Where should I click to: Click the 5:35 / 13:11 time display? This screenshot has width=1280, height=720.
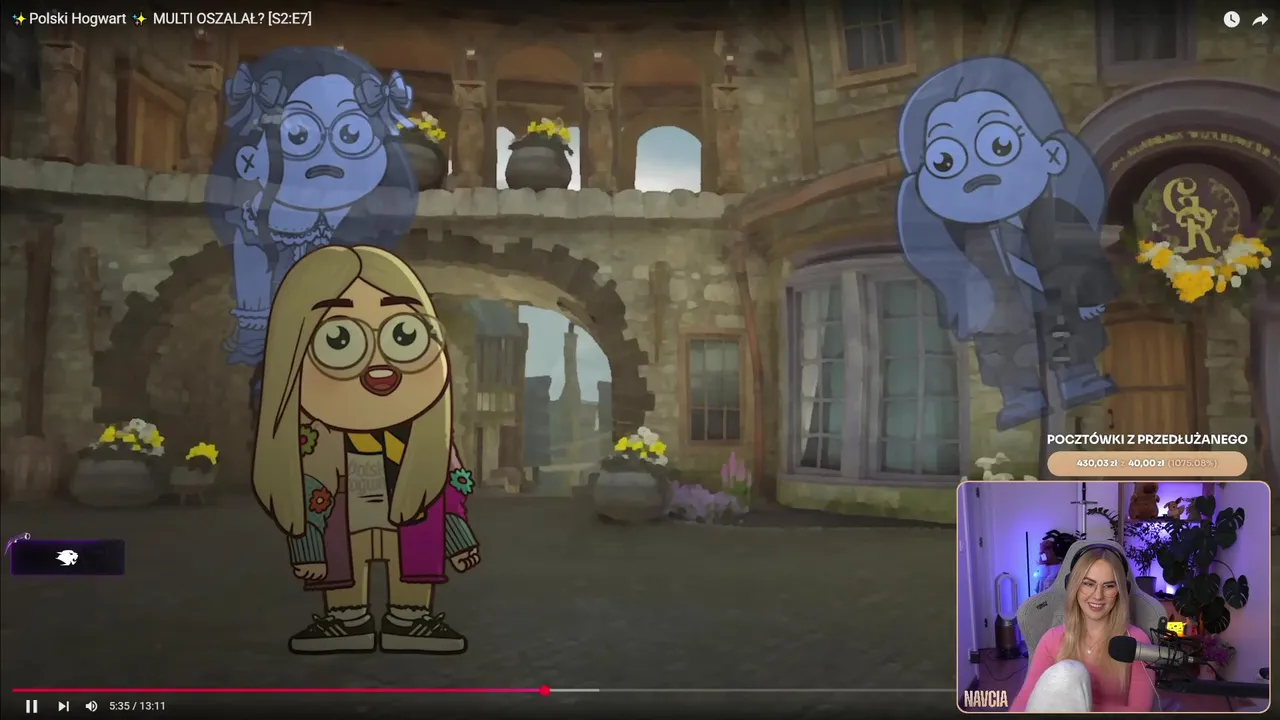137,706
